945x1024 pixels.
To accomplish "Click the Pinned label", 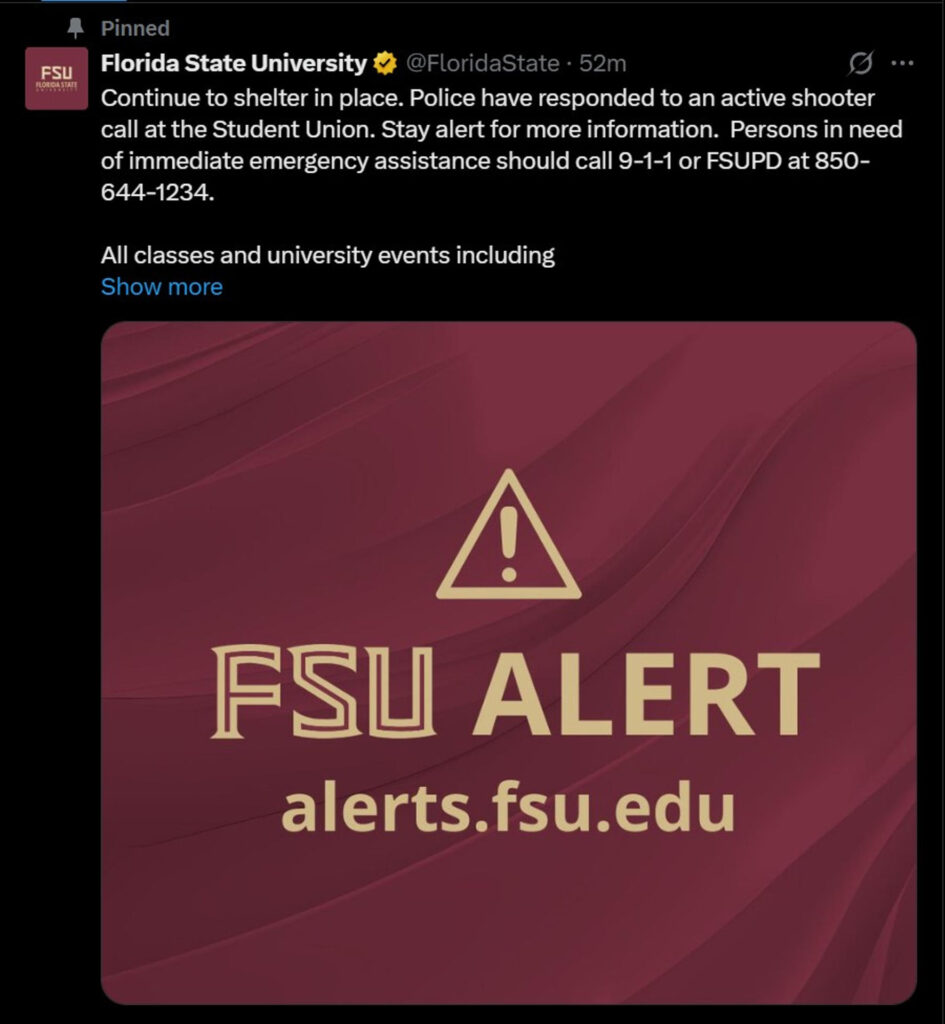I will point(135,28).
